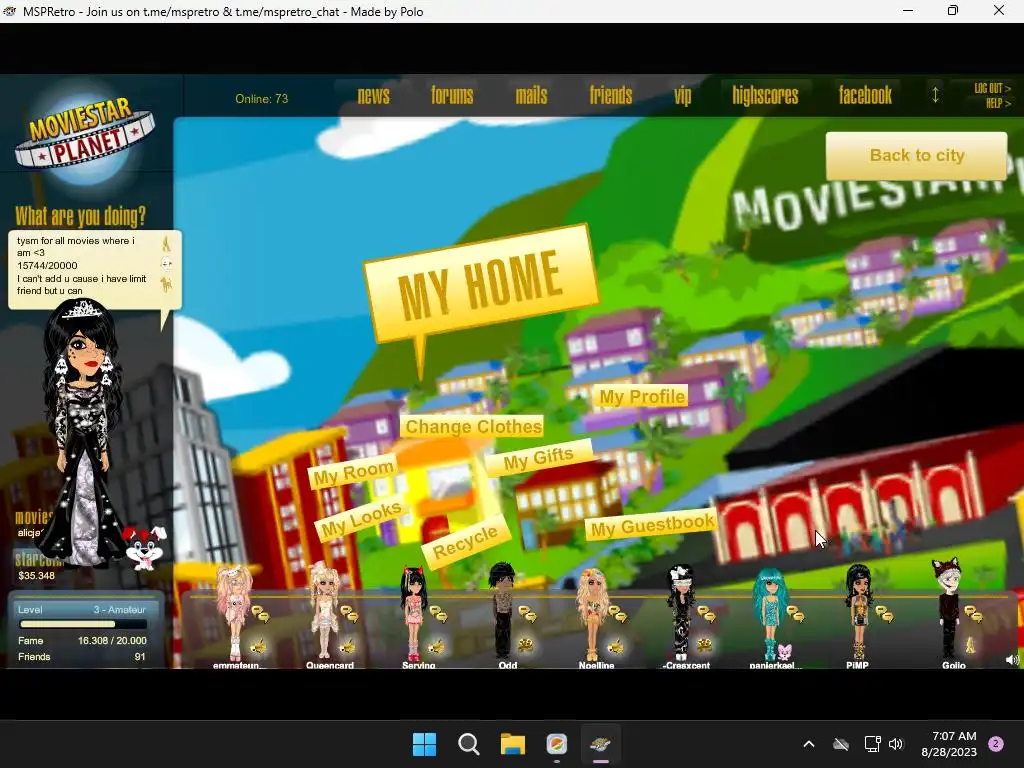The width and height of the screenshot is (1024, 768).
Task: Open Change Clothes
Action: (472, 426)
